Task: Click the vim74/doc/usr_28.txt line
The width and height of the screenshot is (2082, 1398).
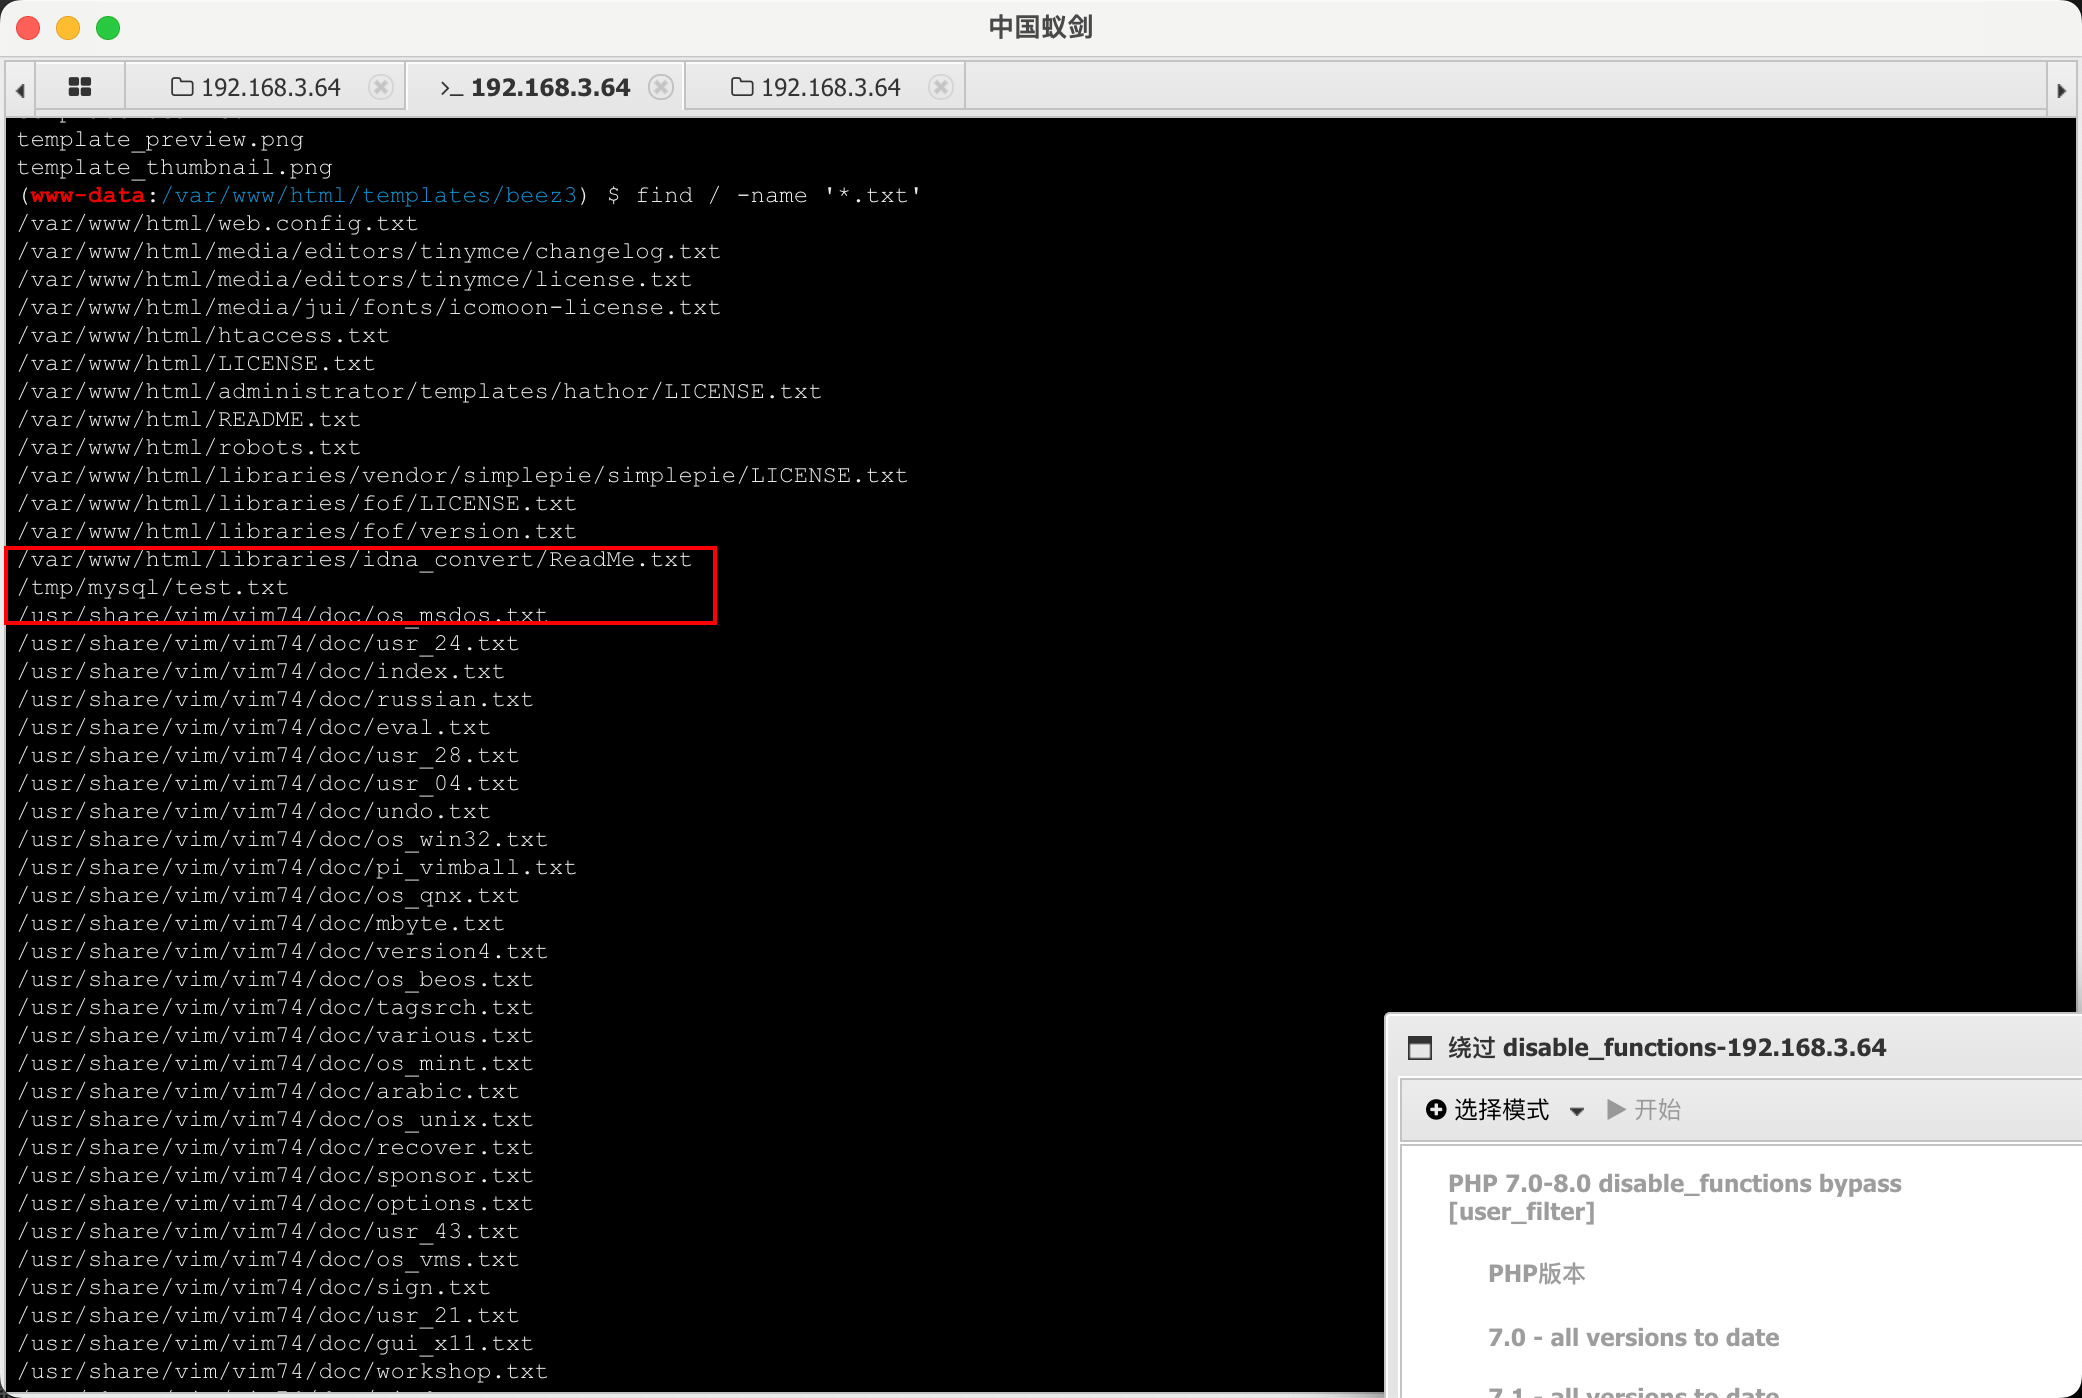Action: point(268,755)
